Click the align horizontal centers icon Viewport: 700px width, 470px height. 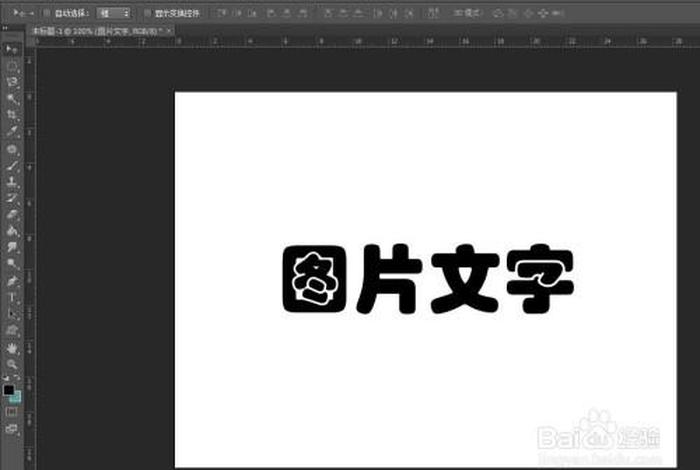[287, 13]
